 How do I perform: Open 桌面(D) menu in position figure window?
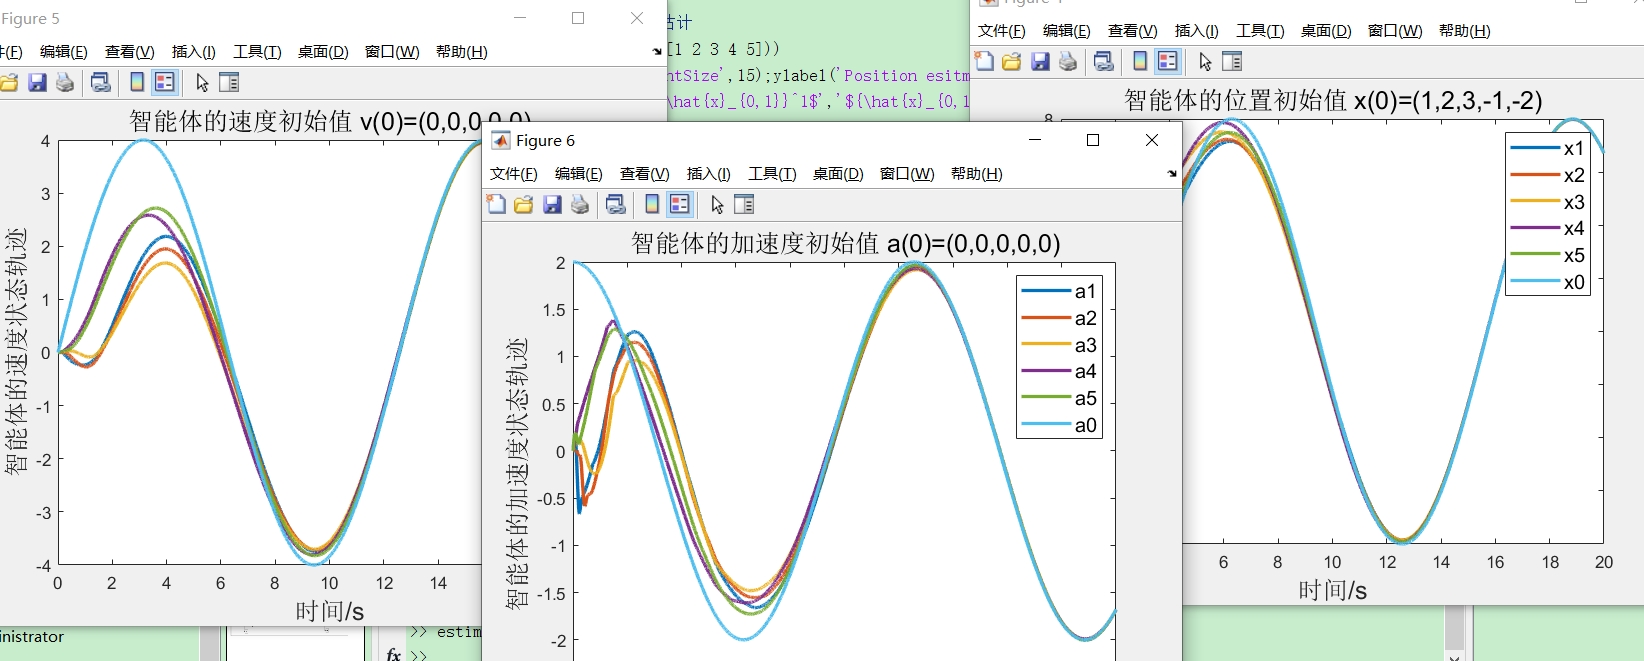(1326, 31)
